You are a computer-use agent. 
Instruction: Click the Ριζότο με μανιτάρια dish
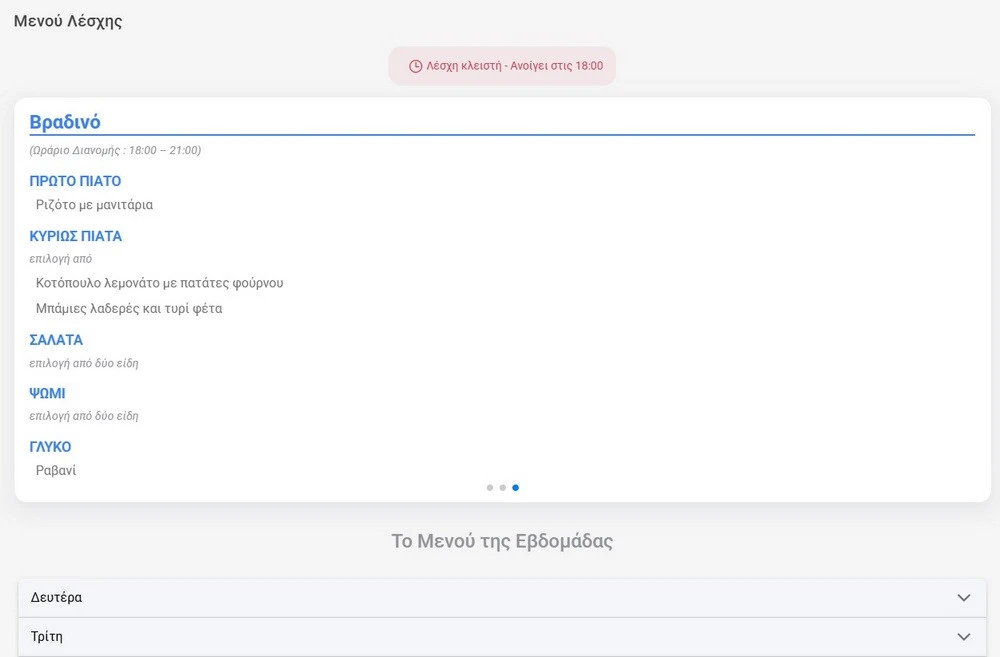[x=94, y=205]
